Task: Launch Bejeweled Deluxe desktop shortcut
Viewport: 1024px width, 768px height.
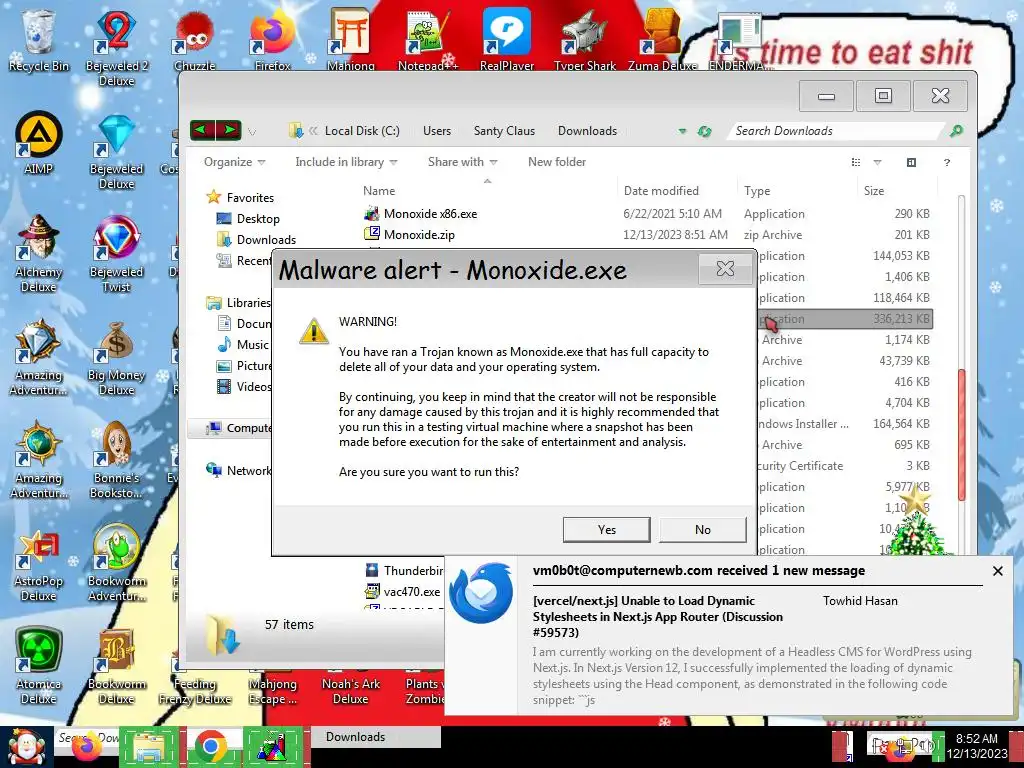Action: point(117,152)
